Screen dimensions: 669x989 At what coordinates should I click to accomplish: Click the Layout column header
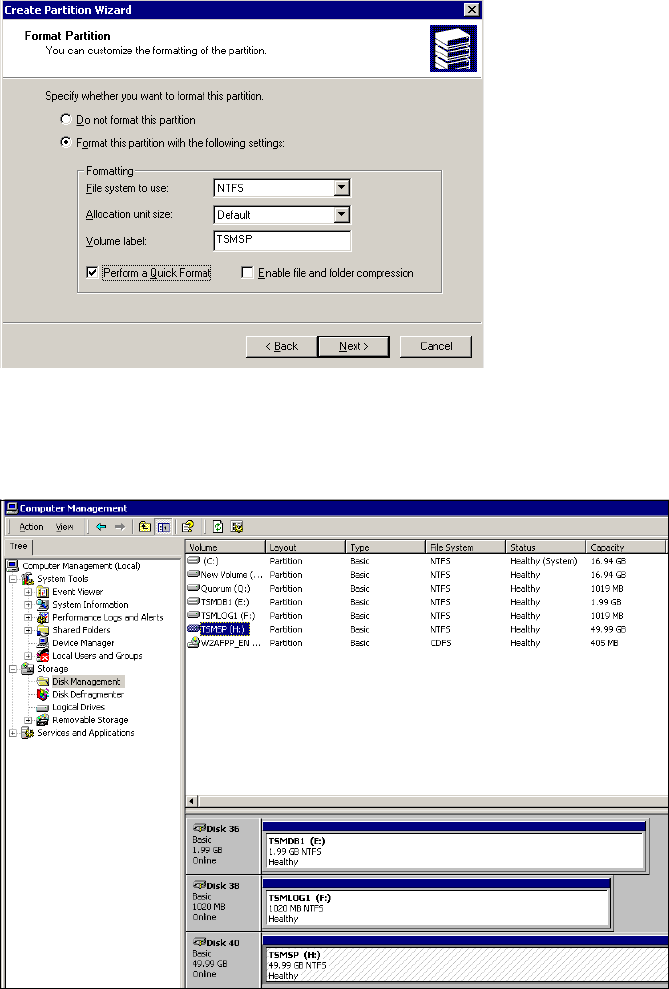pos(306,547)
